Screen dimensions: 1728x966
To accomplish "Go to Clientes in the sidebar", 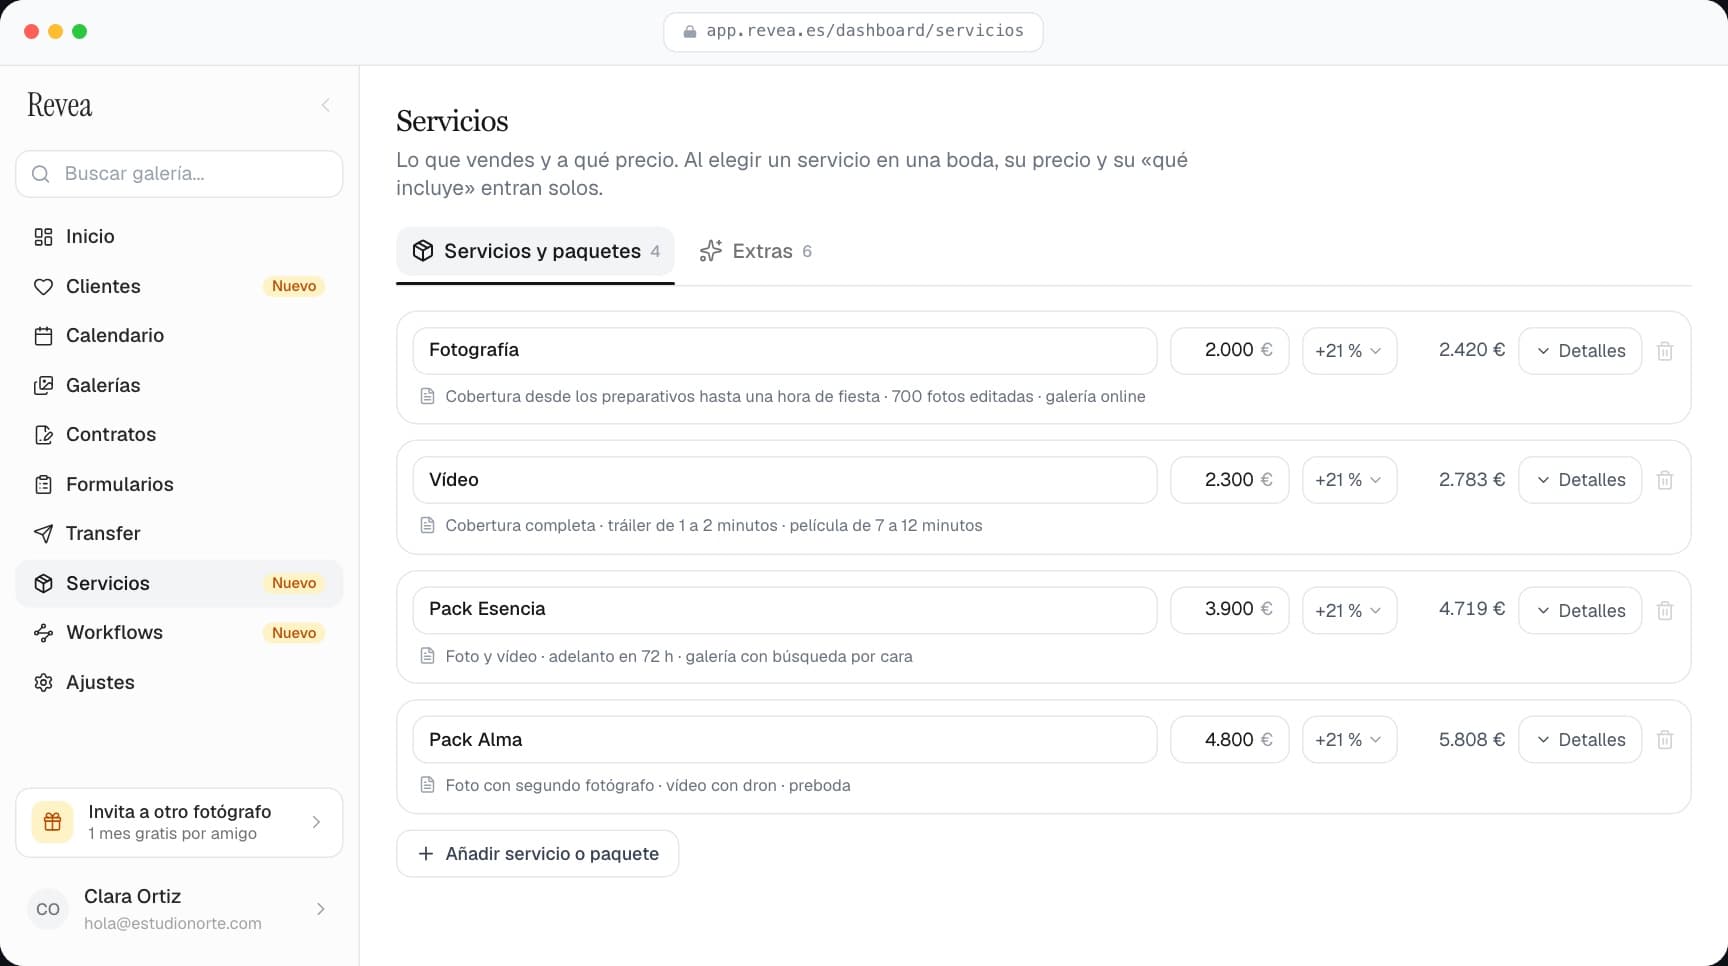I will tap(179, 286).
